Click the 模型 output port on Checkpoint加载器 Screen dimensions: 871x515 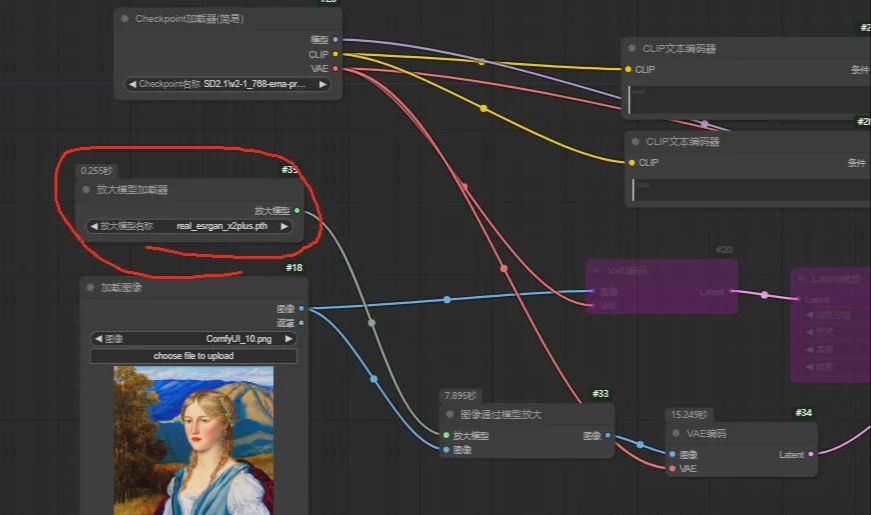click(x=335, y=39)
